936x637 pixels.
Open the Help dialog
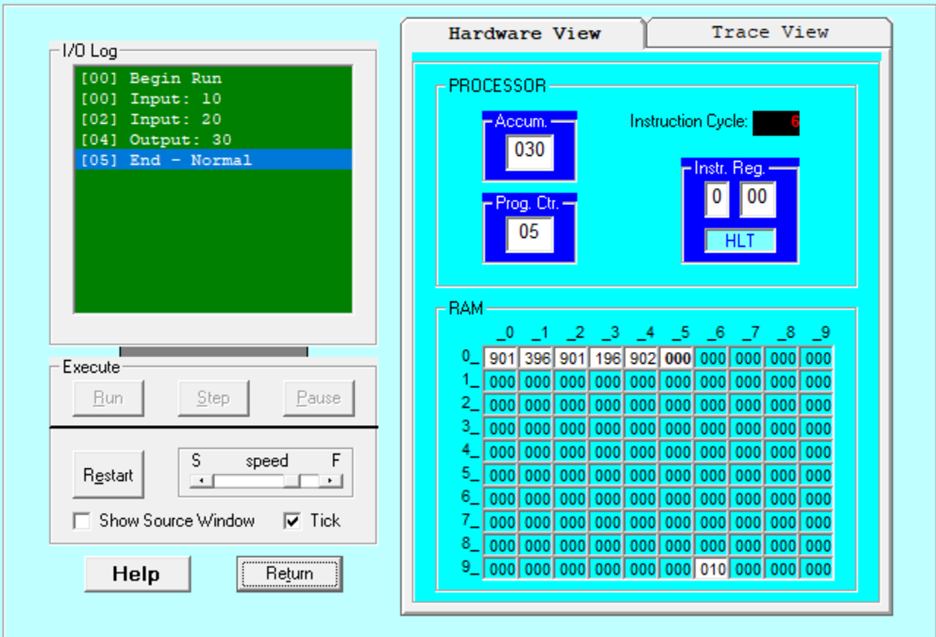(x=137, y=574)
